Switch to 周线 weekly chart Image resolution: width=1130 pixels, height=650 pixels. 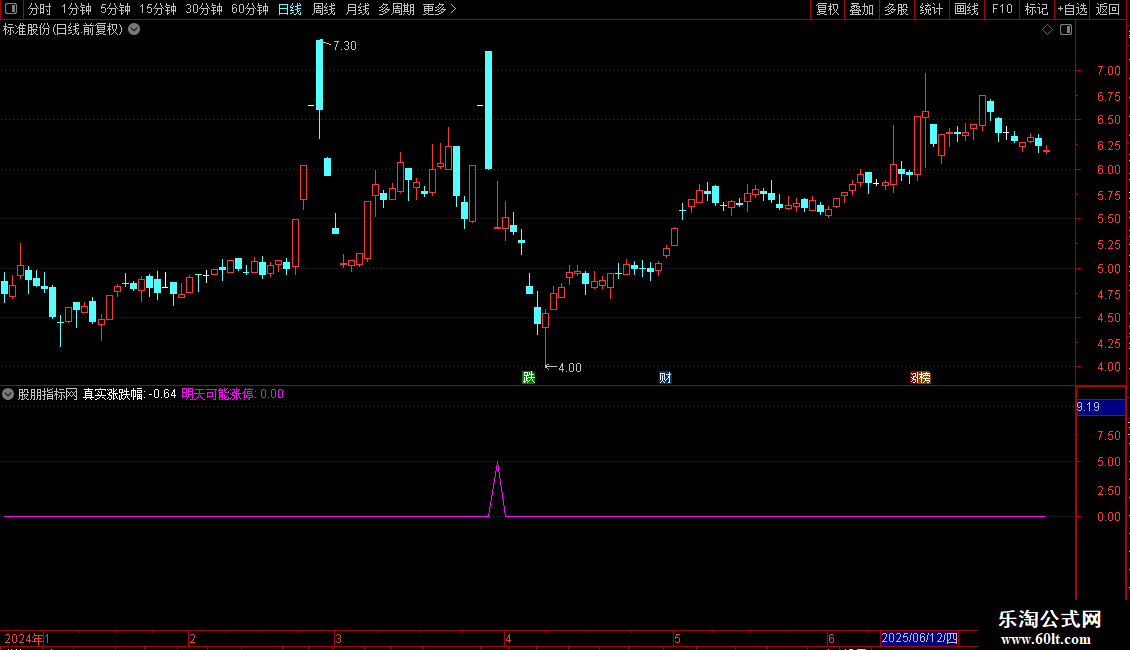324,9
